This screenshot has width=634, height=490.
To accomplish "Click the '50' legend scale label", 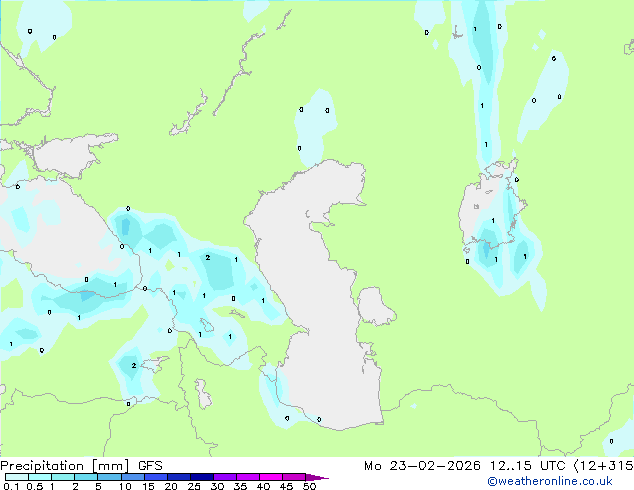I will [x=309, y=486].
